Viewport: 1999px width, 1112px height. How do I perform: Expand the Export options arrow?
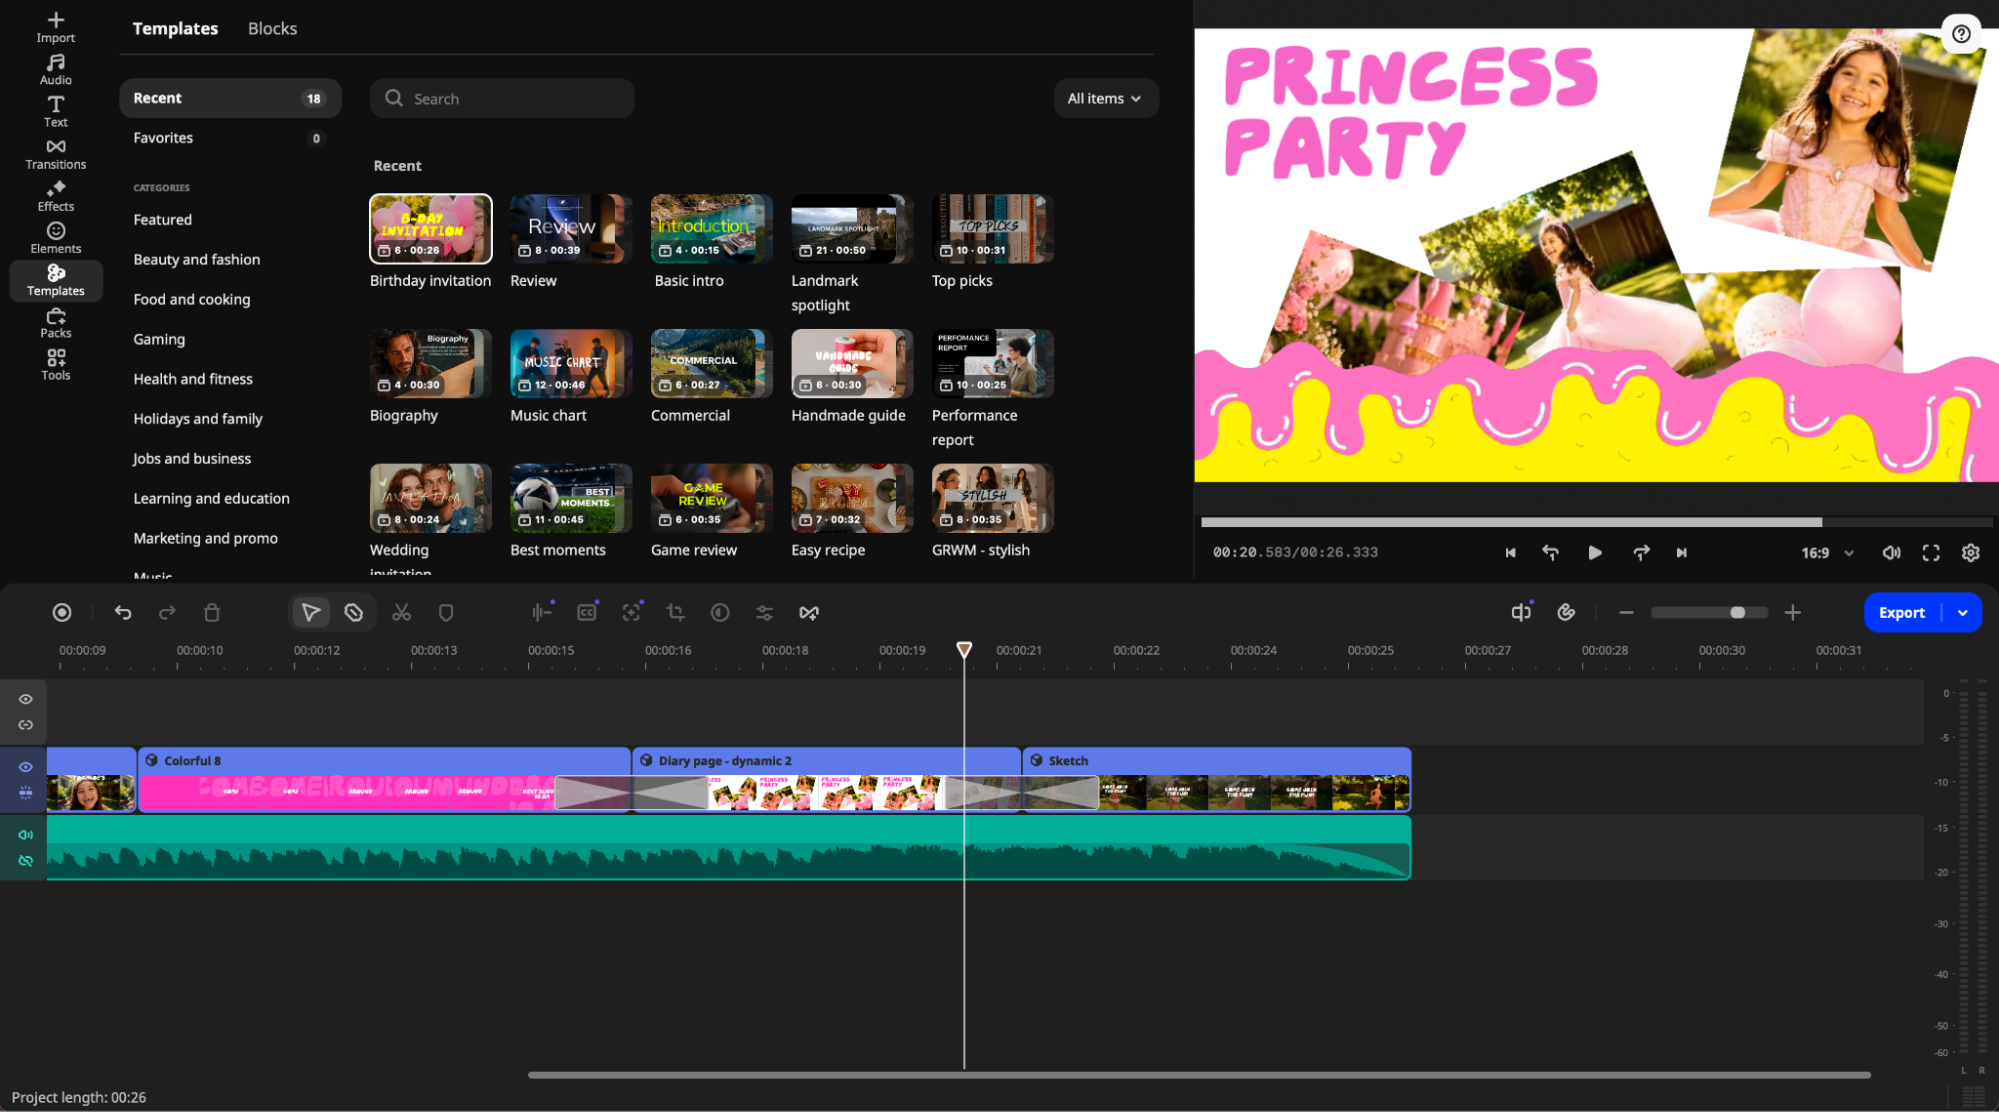[x=1963, y=612]
